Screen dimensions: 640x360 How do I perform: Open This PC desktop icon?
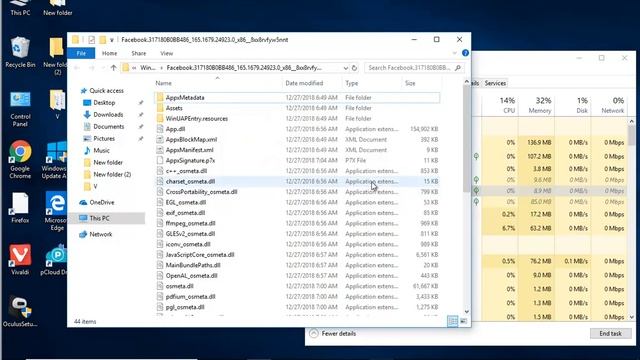click(20, 8)
